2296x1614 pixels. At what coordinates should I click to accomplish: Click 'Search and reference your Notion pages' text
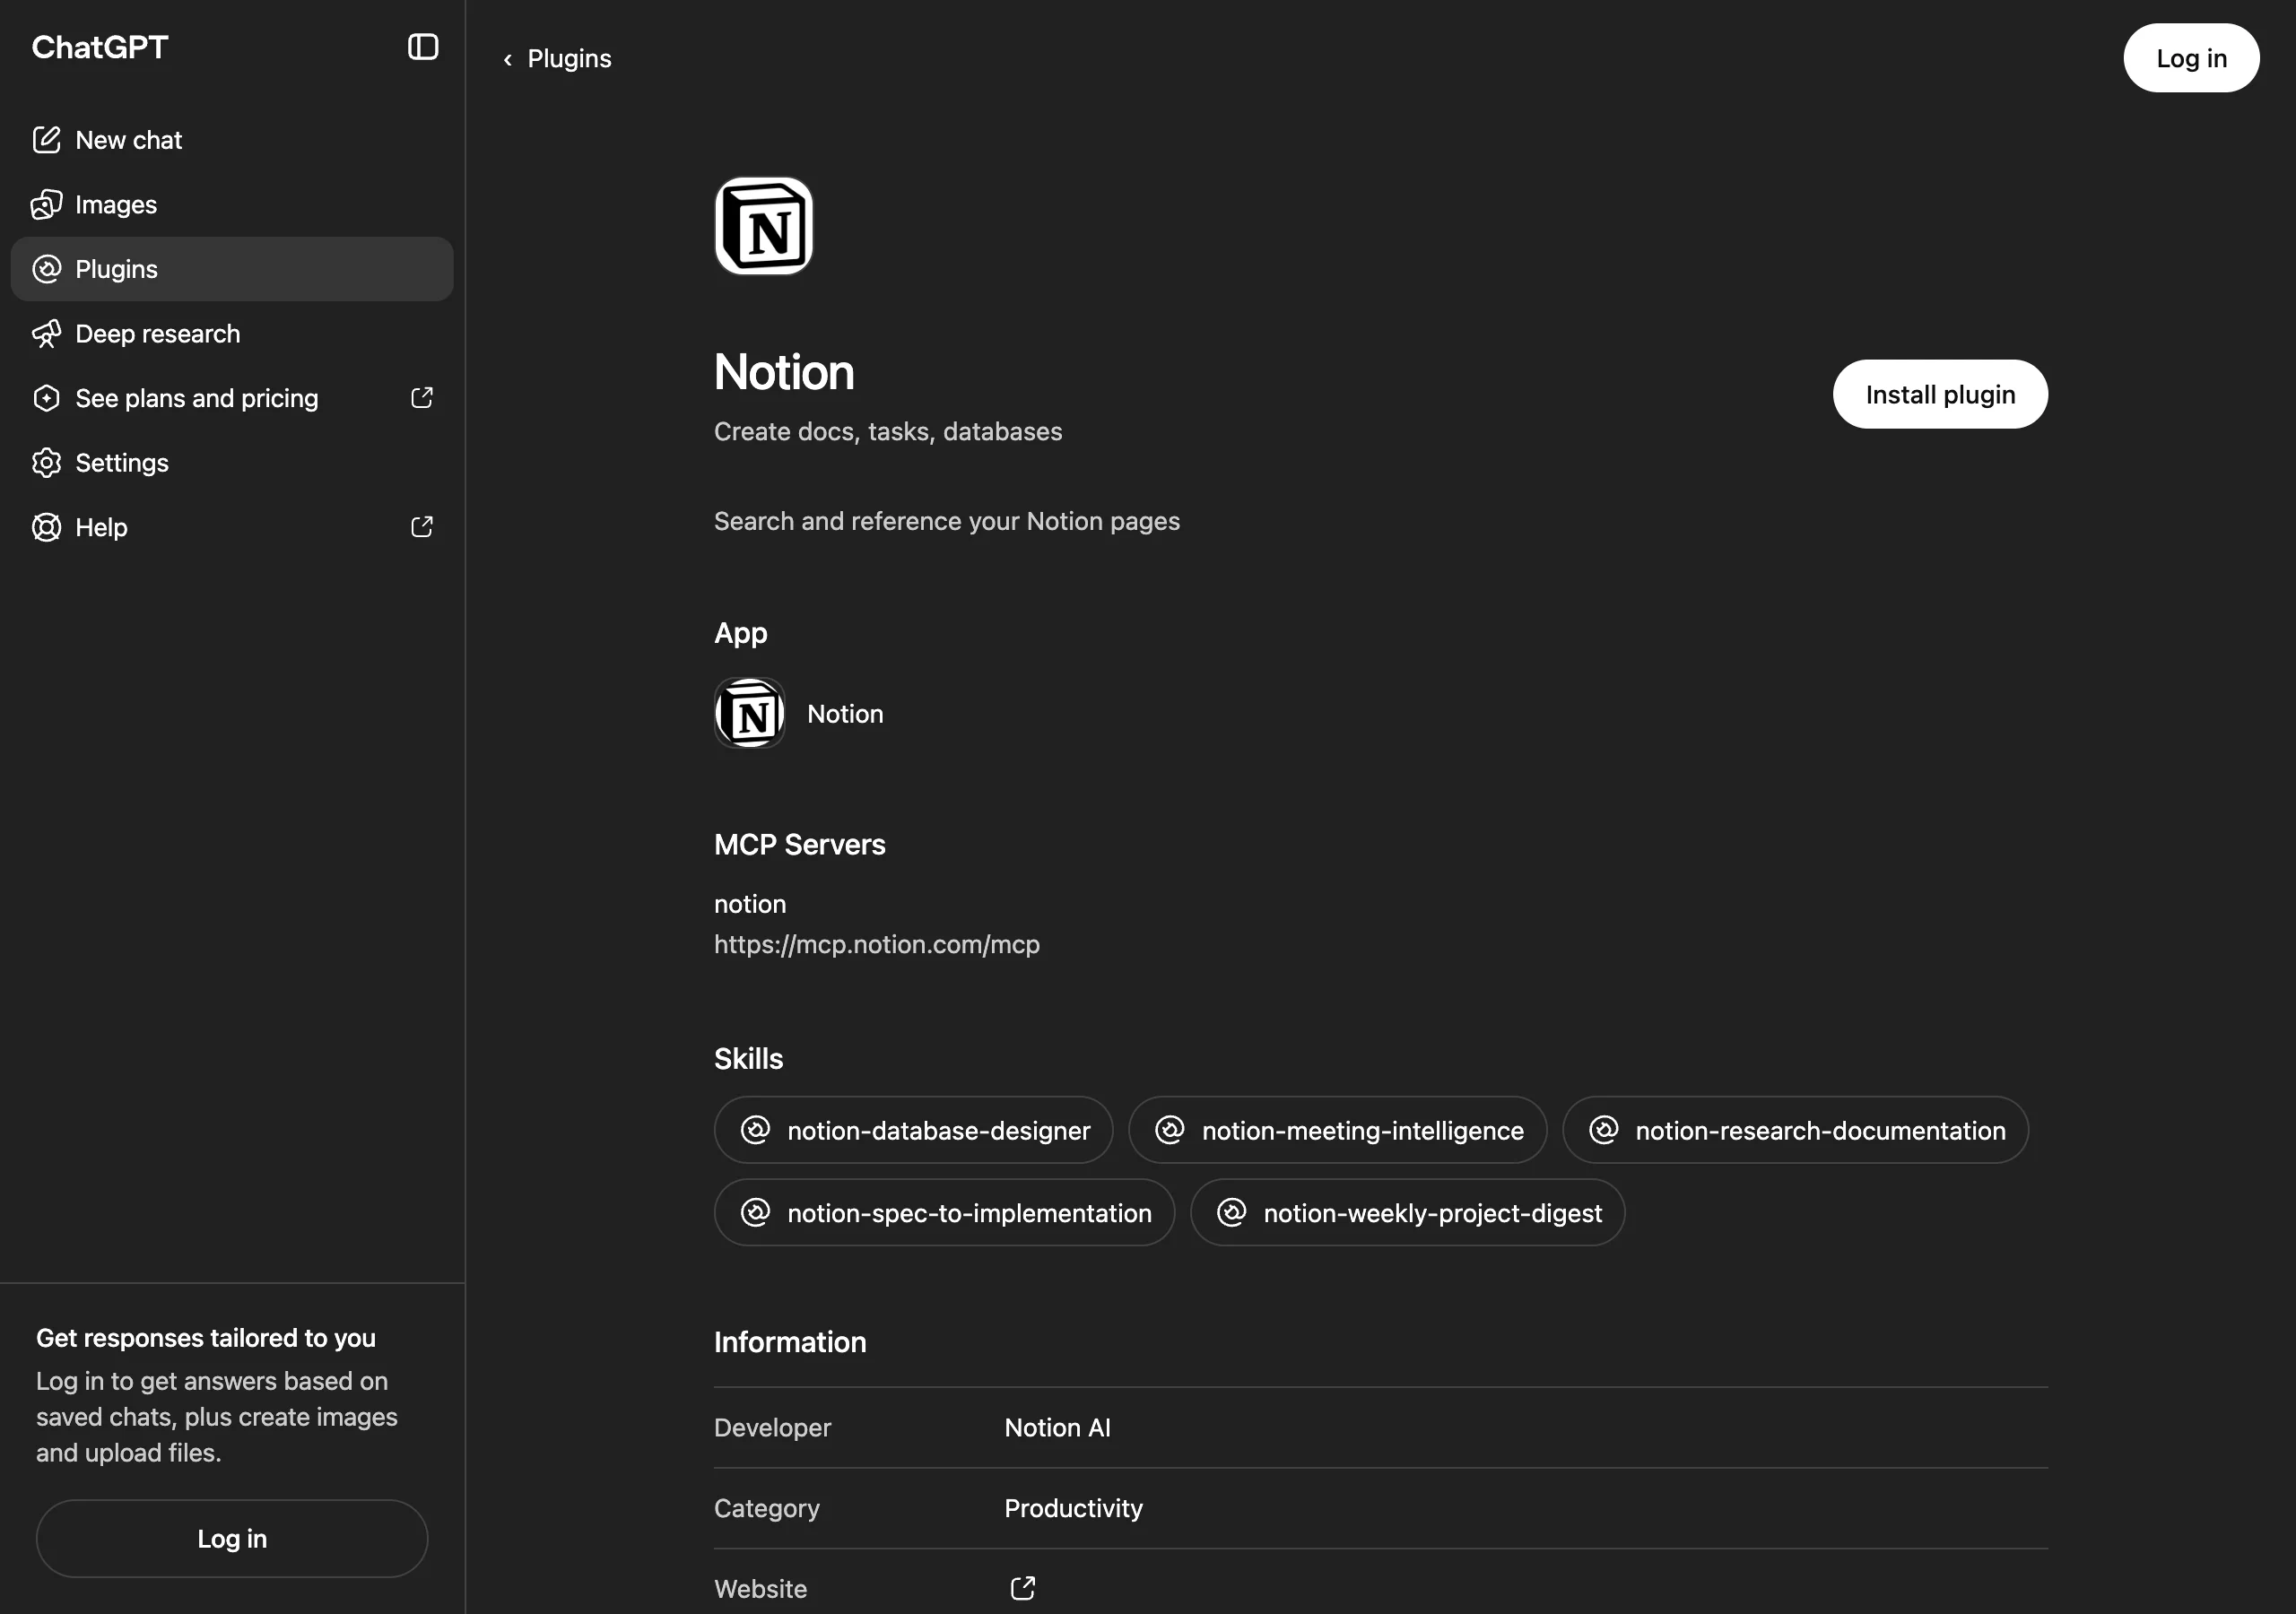(946, 521)
